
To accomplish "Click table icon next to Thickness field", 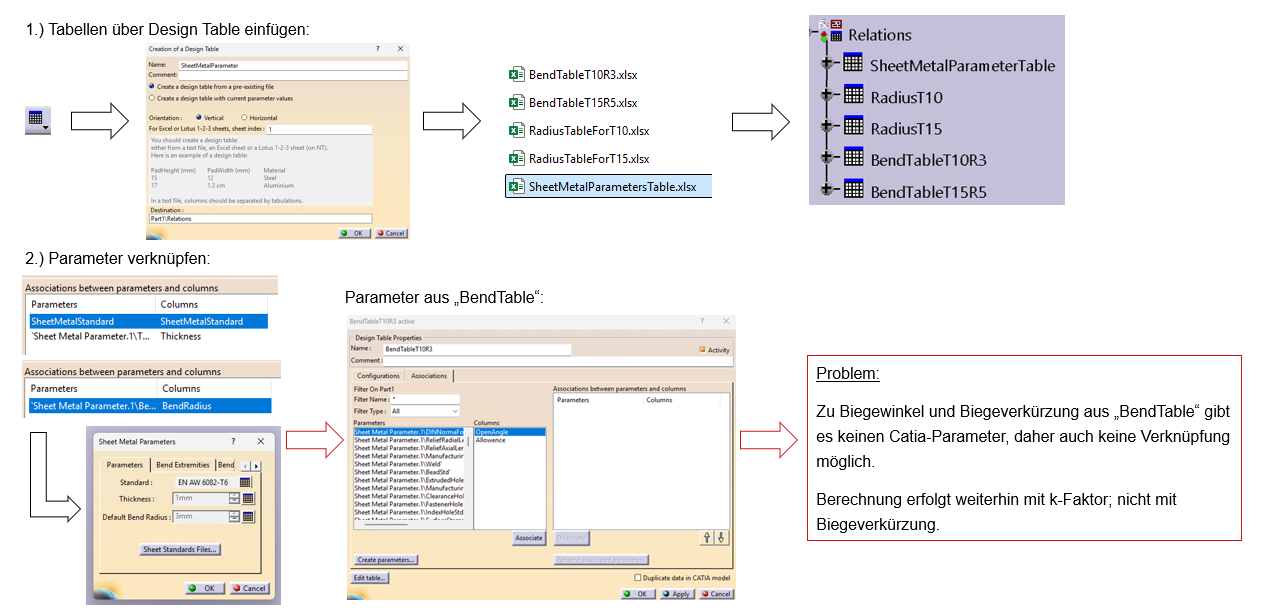I will pos(248,498).
